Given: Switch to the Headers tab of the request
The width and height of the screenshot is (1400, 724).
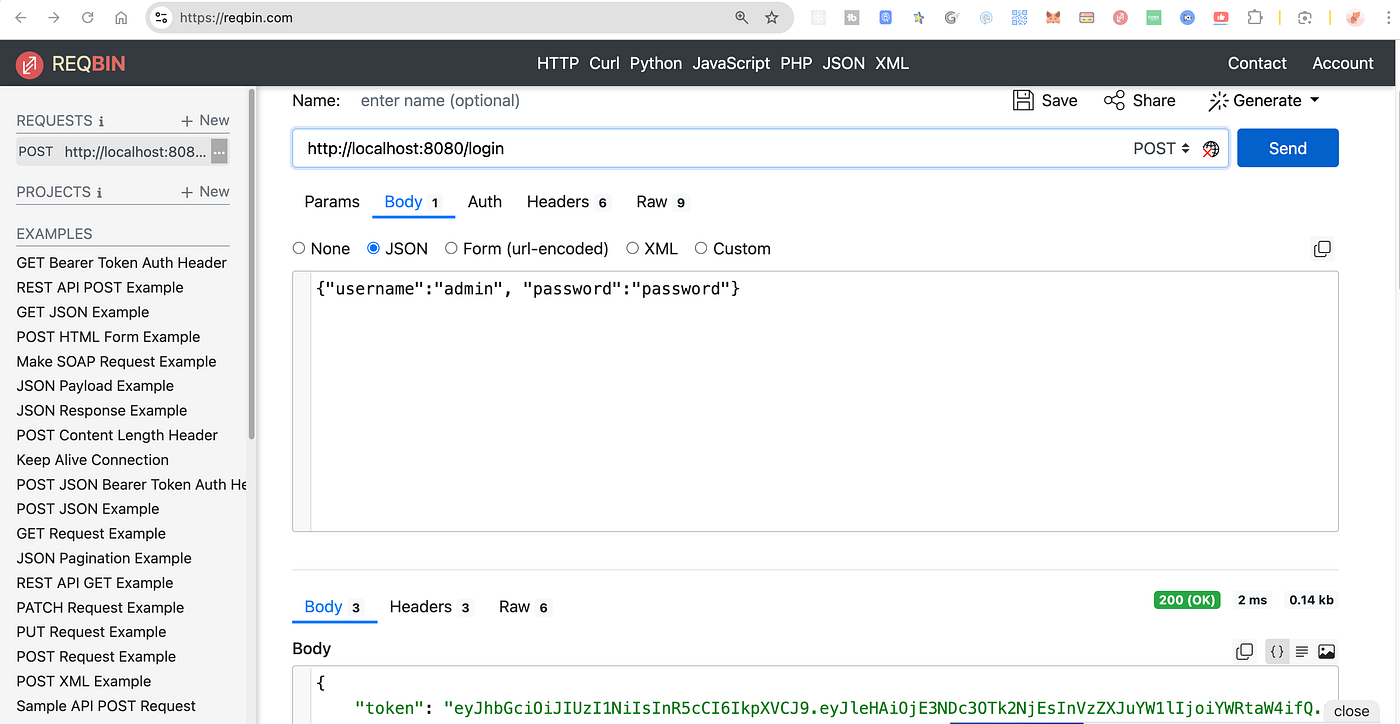Looking at the screenshot, I should click(x=557, y=201).
